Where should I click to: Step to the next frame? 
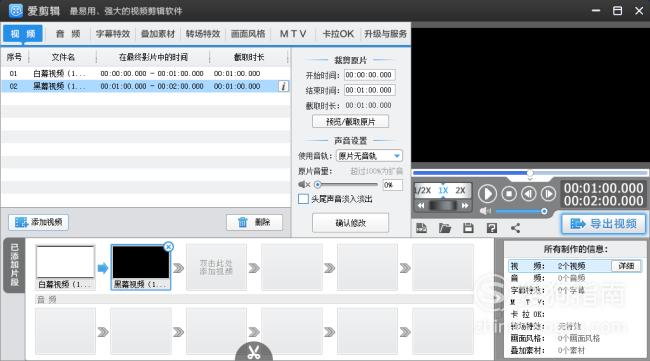point(548,194)
